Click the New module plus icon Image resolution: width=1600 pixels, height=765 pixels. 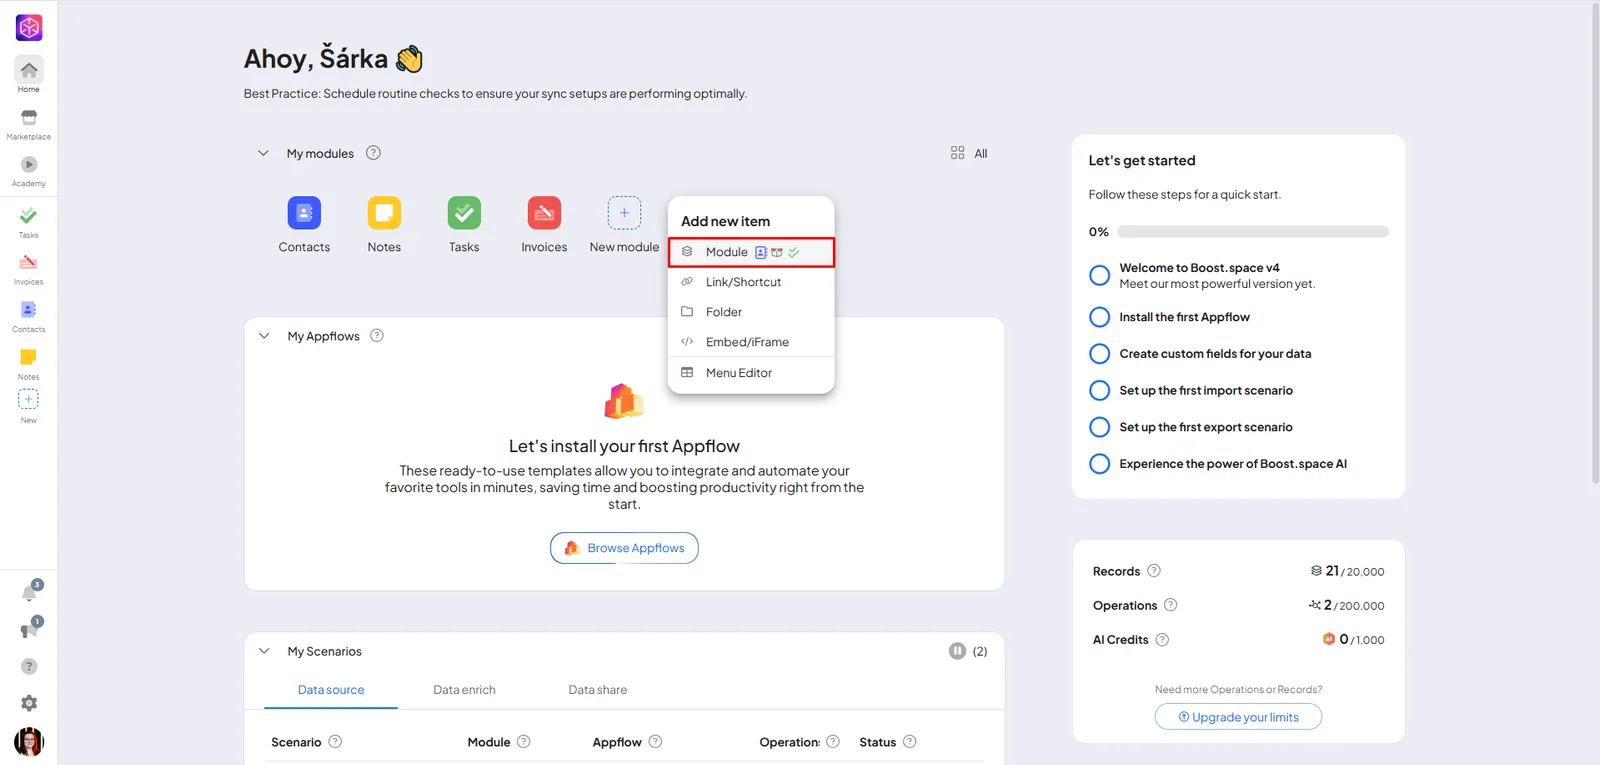click(624, 213)
